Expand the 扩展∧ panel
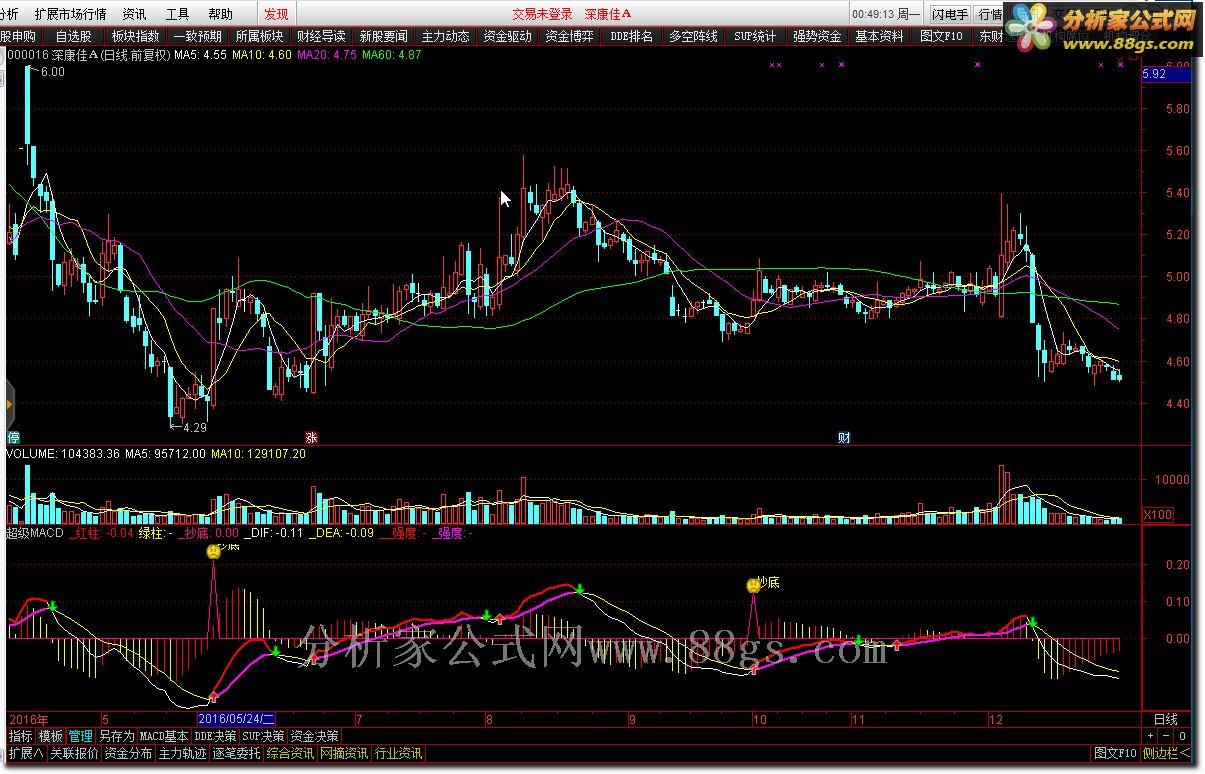Screen dimensions: 1205x774 pyautogui.click(x=26, y=753)
